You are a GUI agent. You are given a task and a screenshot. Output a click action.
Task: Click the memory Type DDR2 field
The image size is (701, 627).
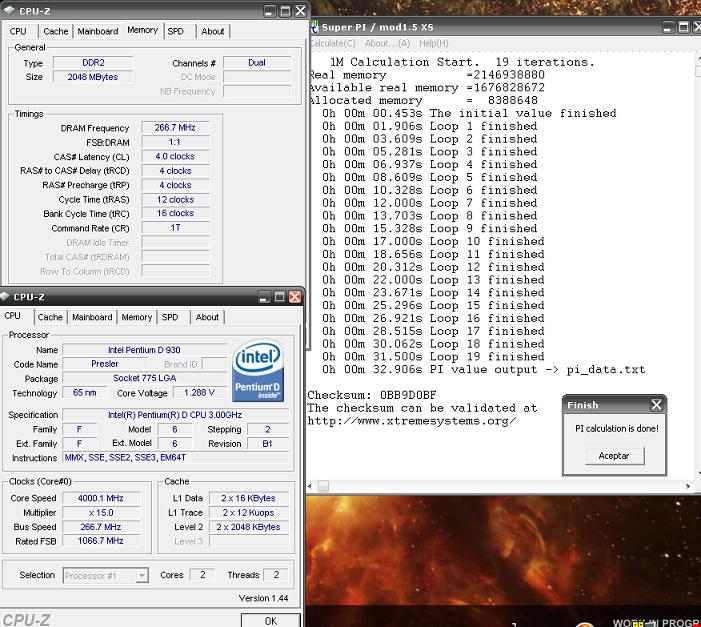93,63
